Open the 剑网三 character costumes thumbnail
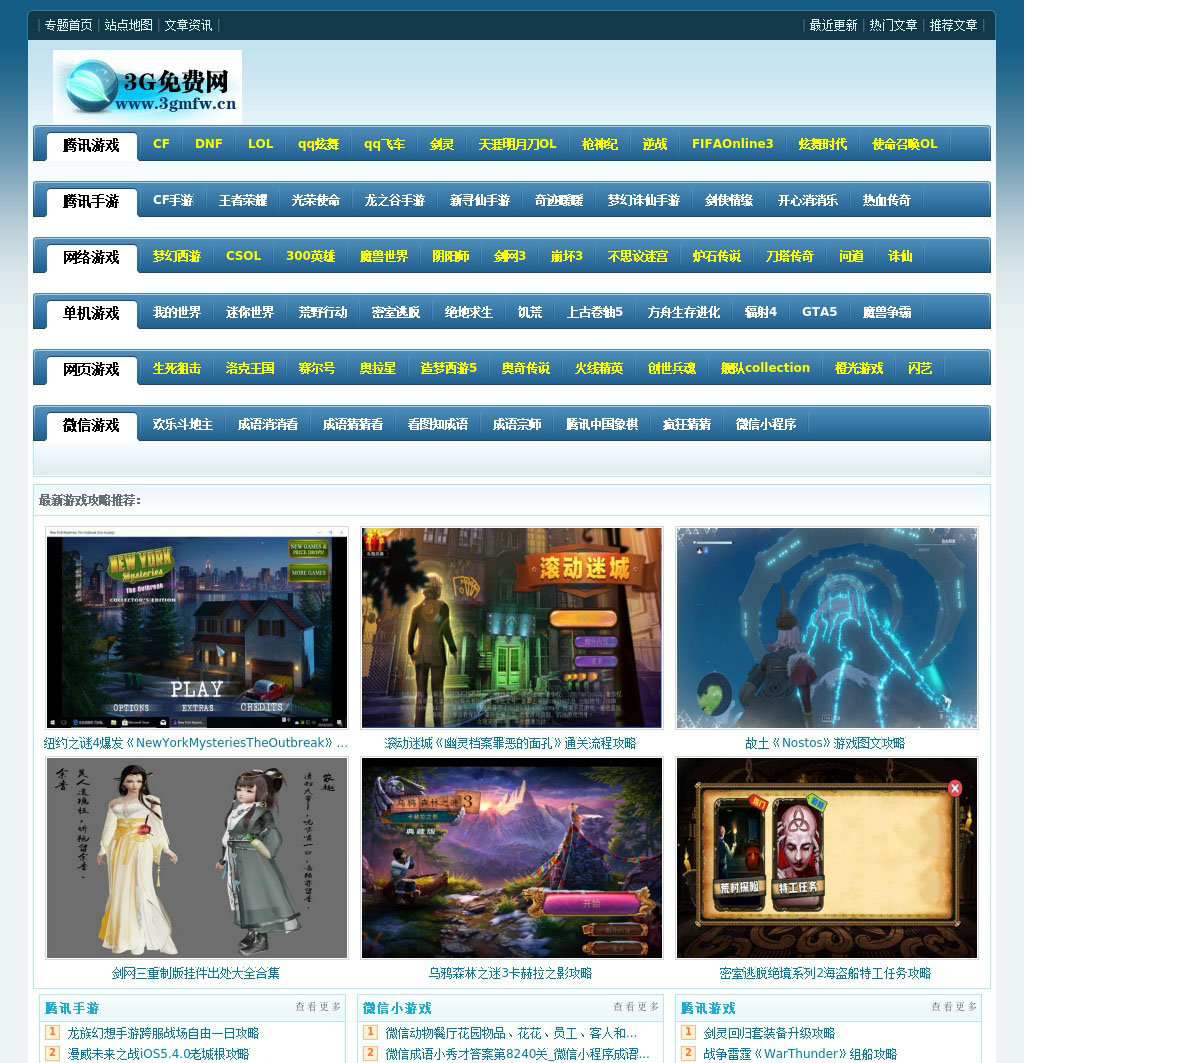 click(196, 858)
